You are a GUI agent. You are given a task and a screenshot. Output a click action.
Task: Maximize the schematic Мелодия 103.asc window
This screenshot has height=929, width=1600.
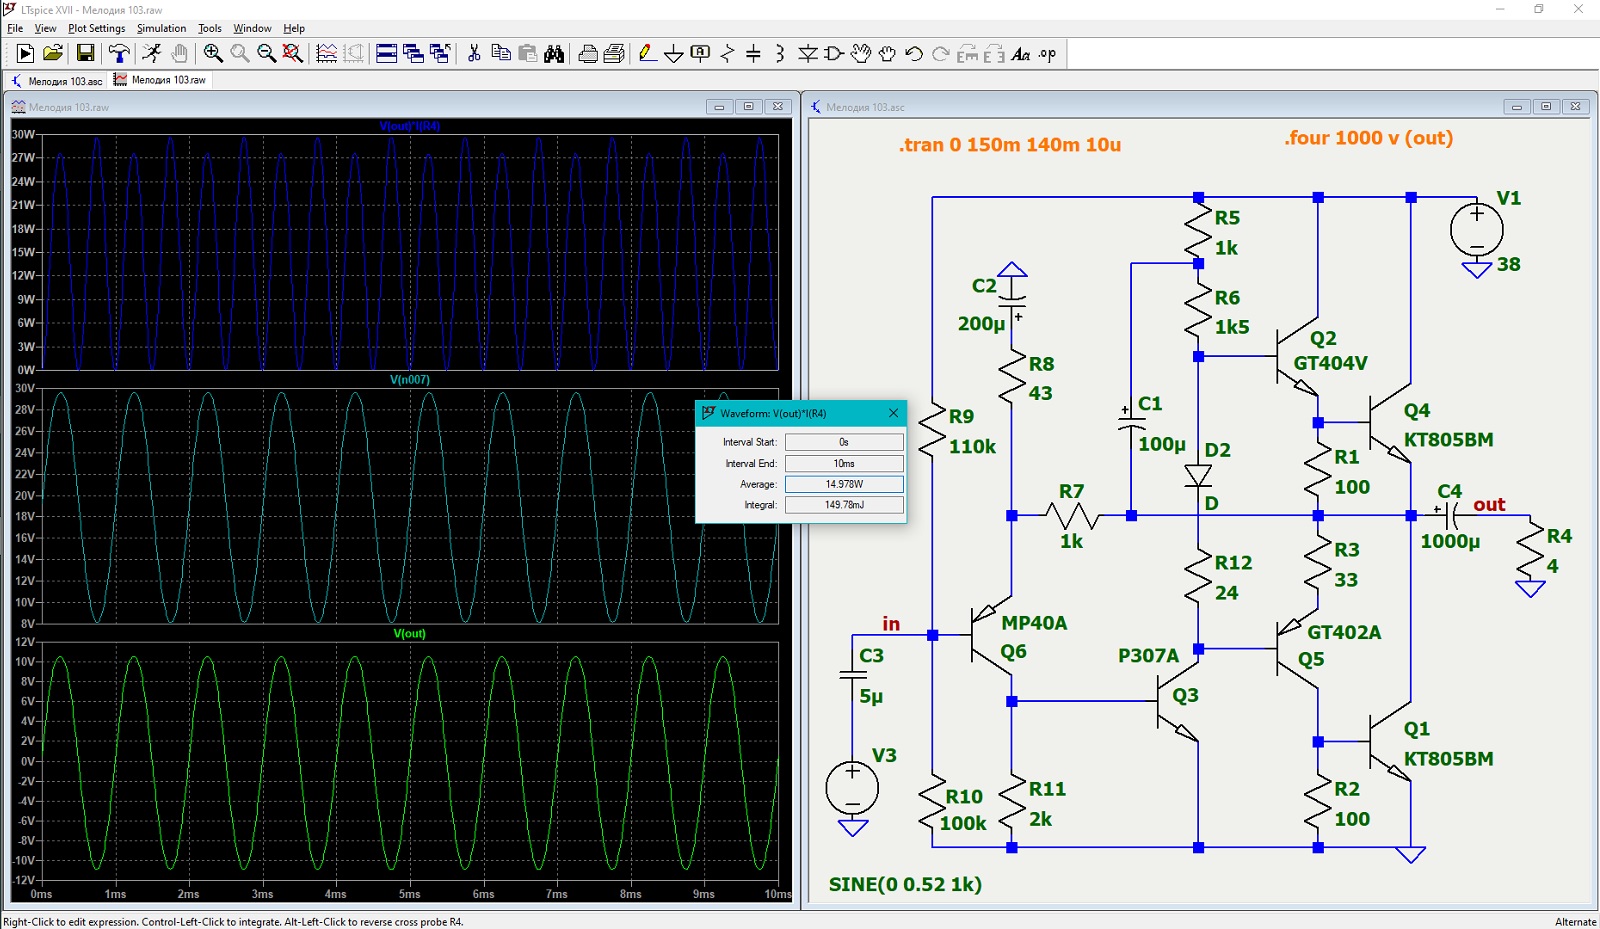coord(1546,107)
